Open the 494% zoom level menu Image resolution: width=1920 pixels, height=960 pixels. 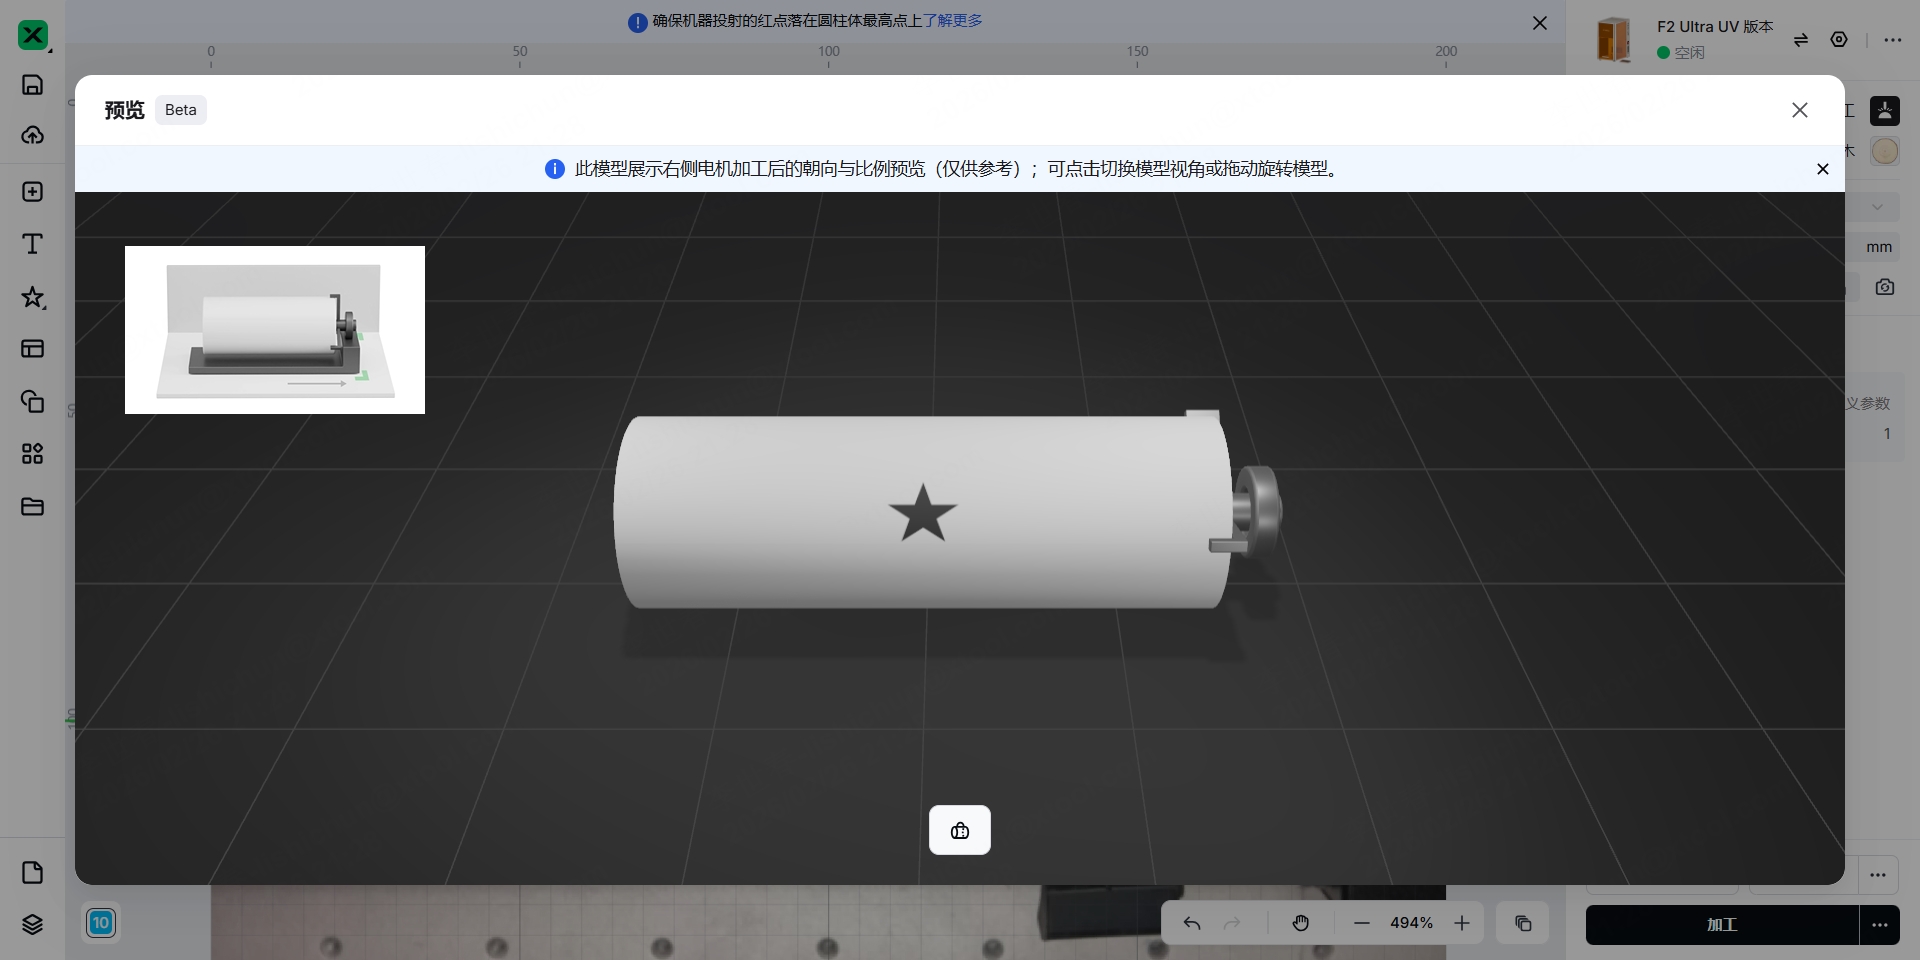(1411, 923)
